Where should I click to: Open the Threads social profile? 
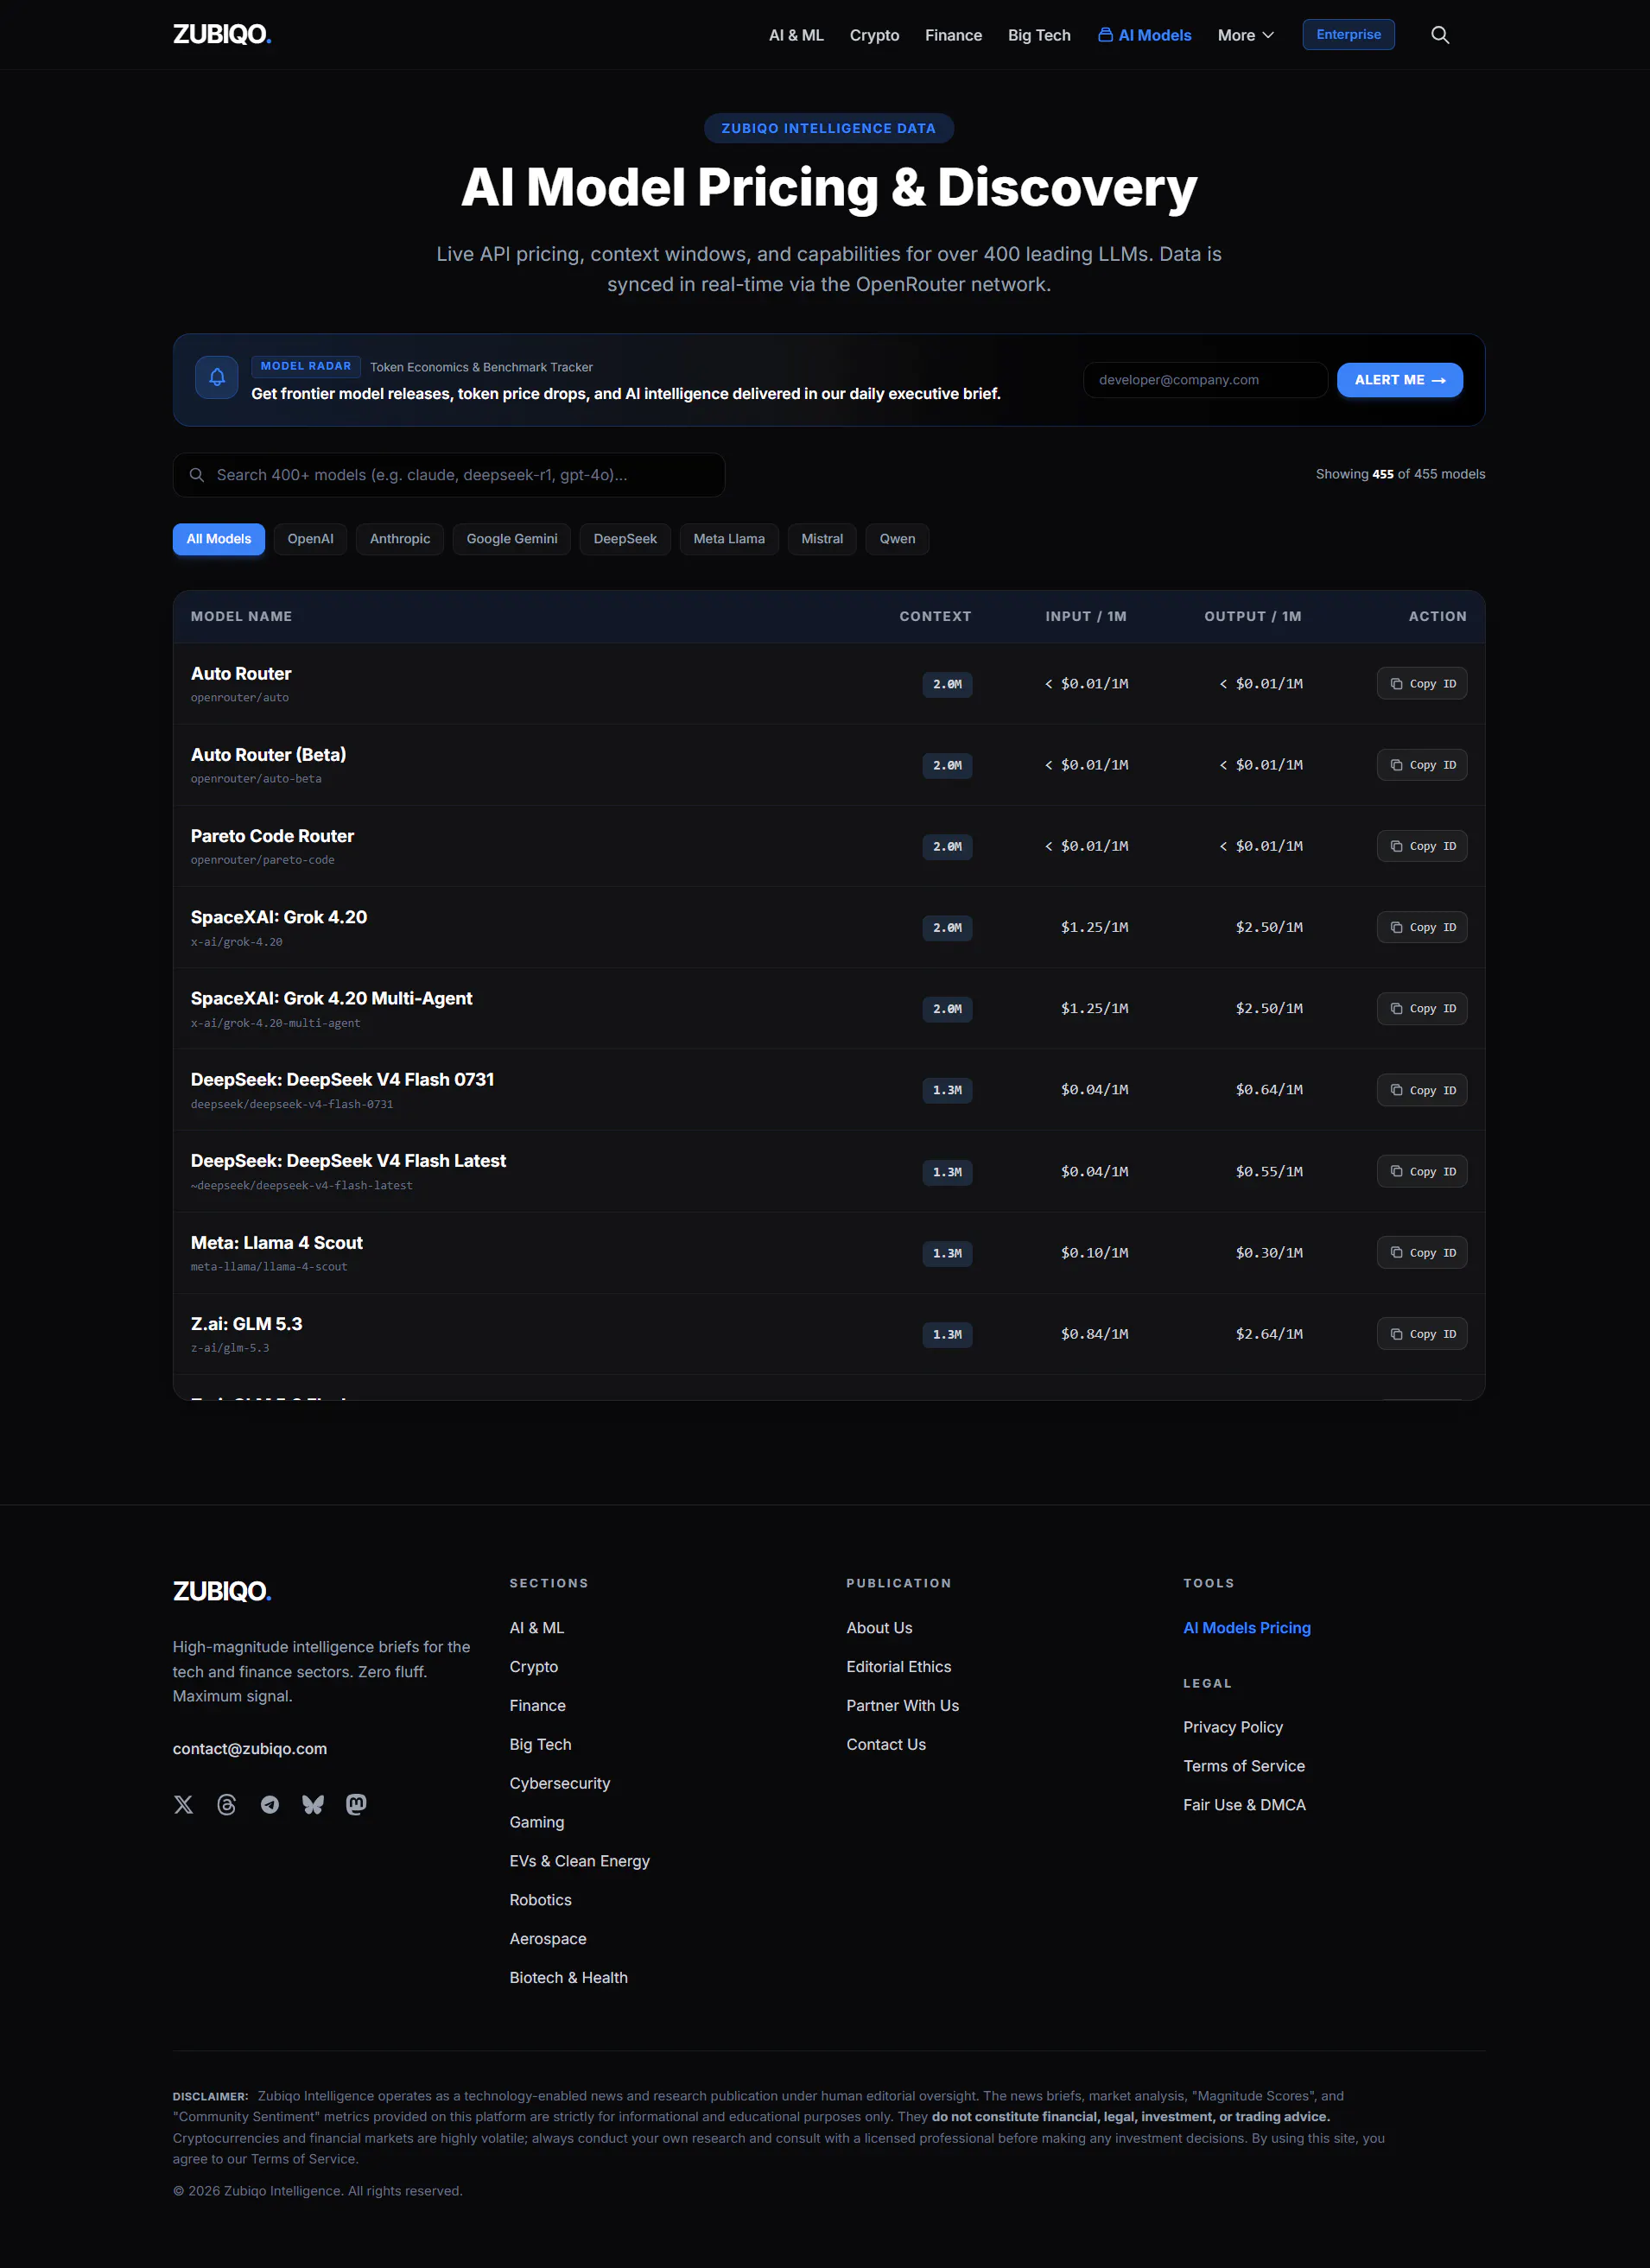coord(227,1804)
